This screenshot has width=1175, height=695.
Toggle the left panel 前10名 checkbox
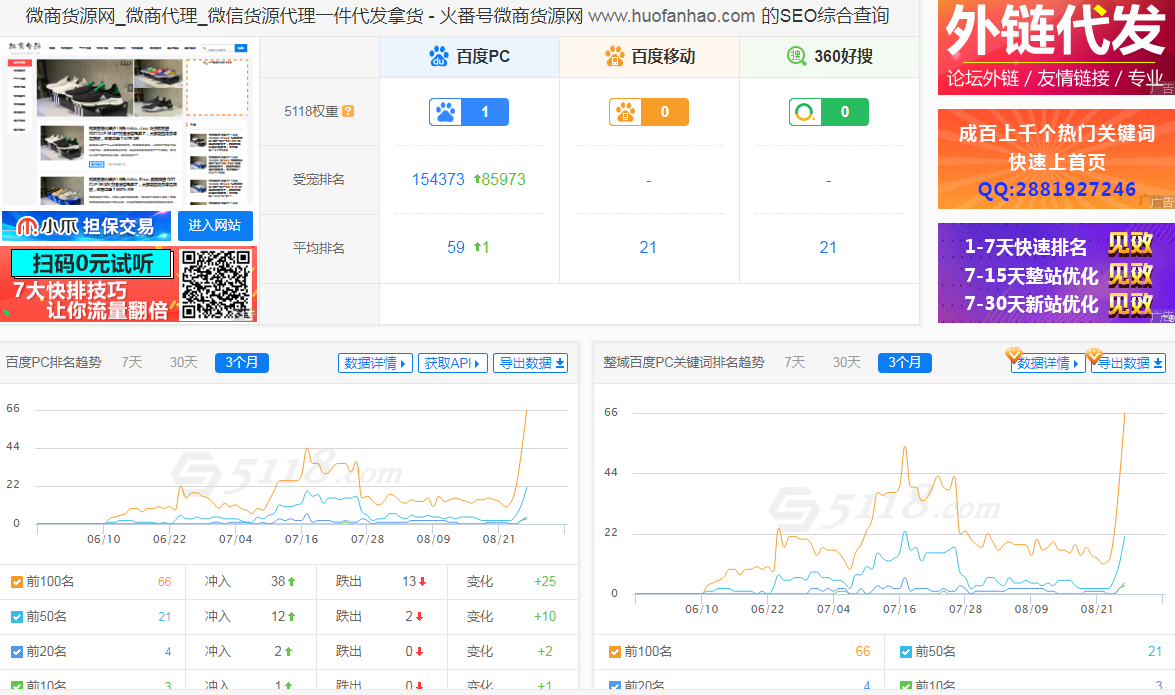16,685
